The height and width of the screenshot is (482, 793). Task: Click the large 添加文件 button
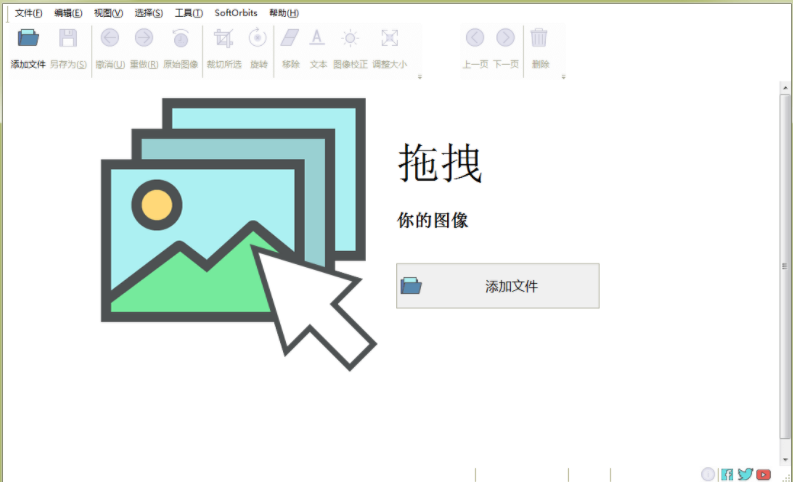click(x=498, y=286)
